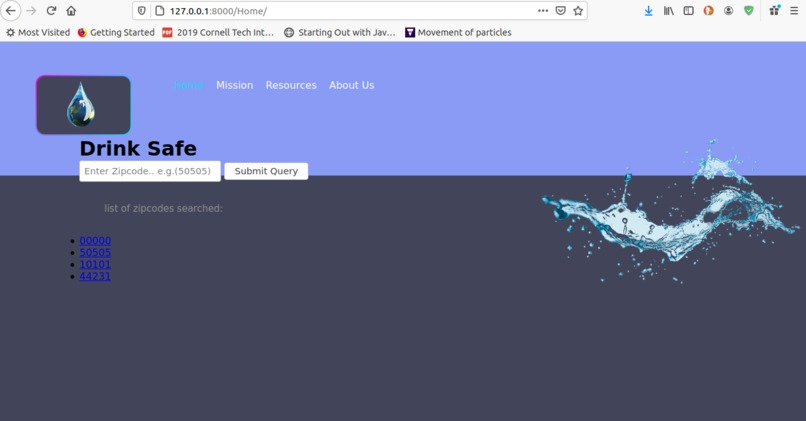Open the Library bookshelf icon
Image resolution: width=806 pixels, height=421 pixels.
click(668, 11)
